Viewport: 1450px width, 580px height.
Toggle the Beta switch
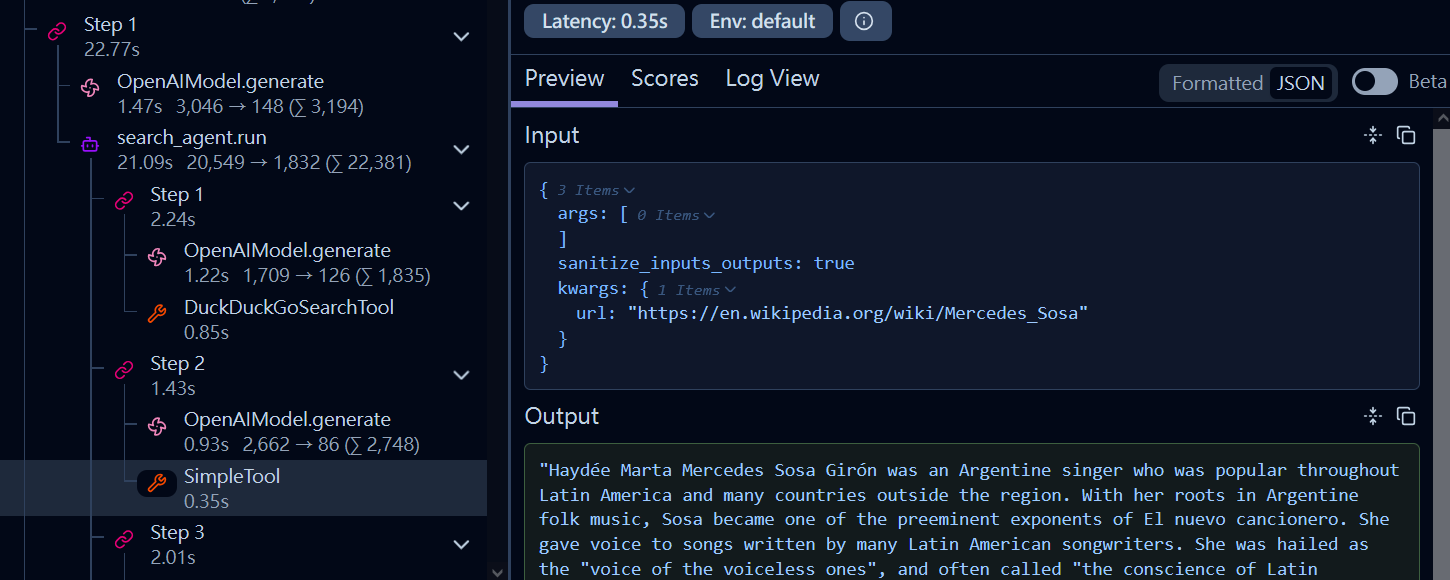(x=1374, y=82)
